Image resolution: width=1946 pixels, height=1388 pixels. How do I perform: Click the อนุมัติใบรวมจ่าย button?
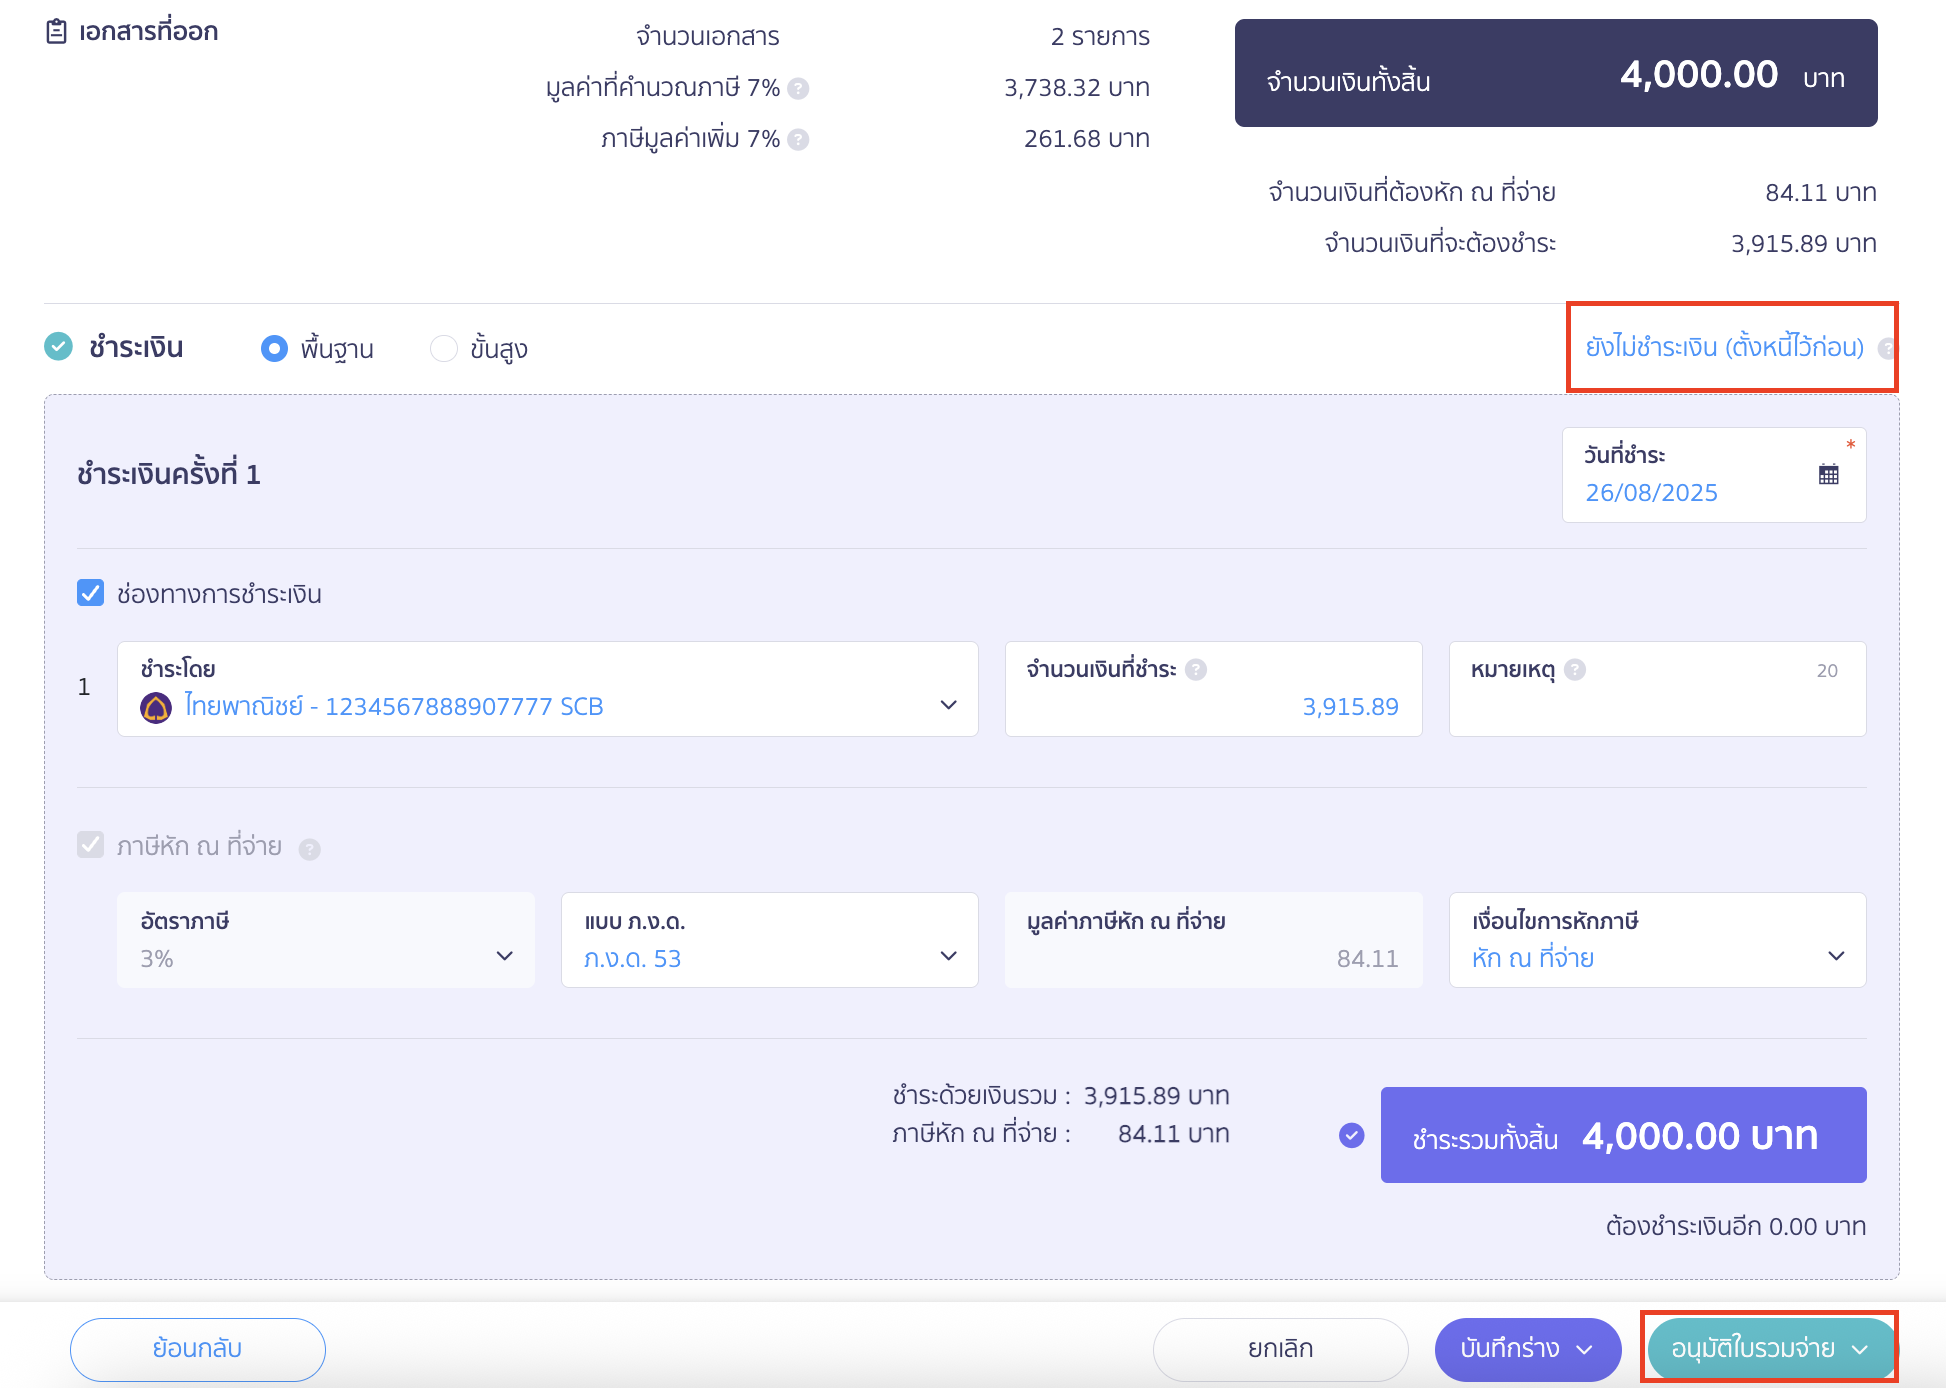pos(1770,1349)
